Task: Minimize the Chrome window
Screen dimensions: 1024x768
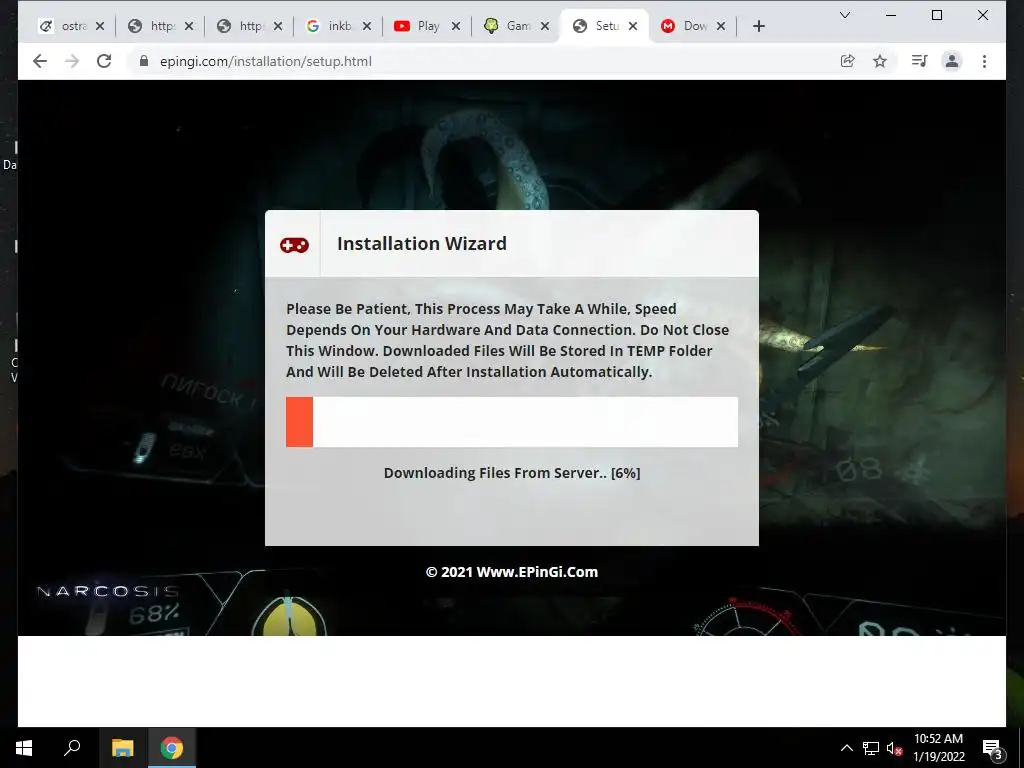Action: point(891,15)
